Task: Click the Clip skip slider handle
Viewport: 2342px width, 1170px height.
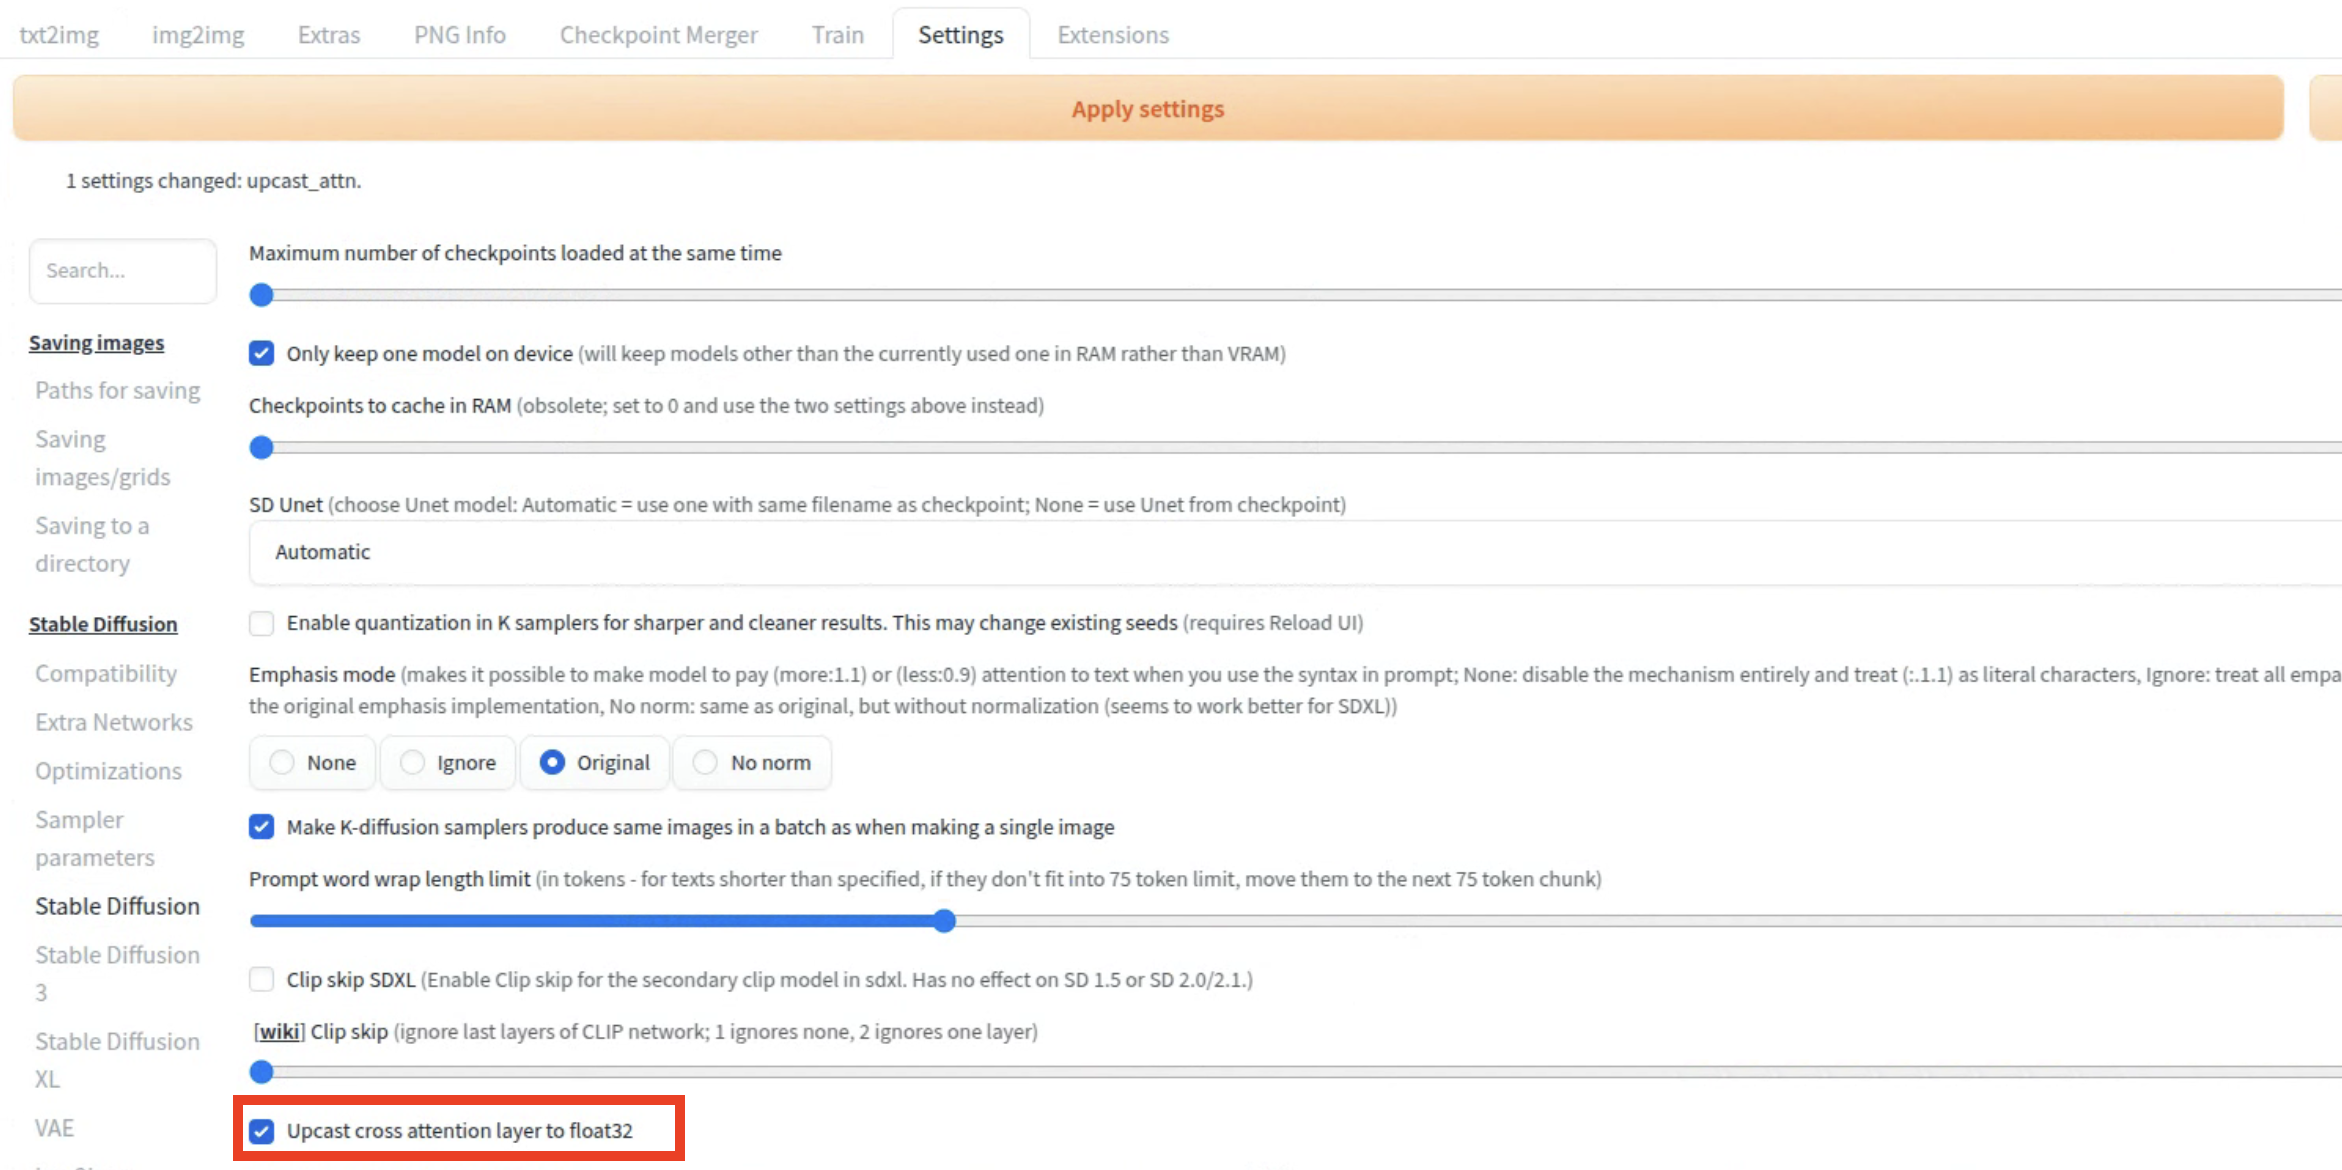Action: click(x=262, y=1072)
